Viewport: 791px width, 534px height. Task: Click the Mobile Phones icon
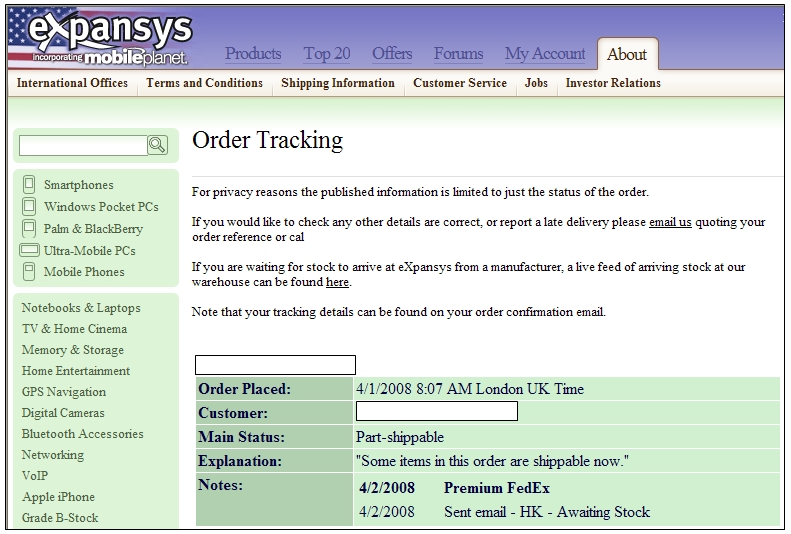(29, 271)
